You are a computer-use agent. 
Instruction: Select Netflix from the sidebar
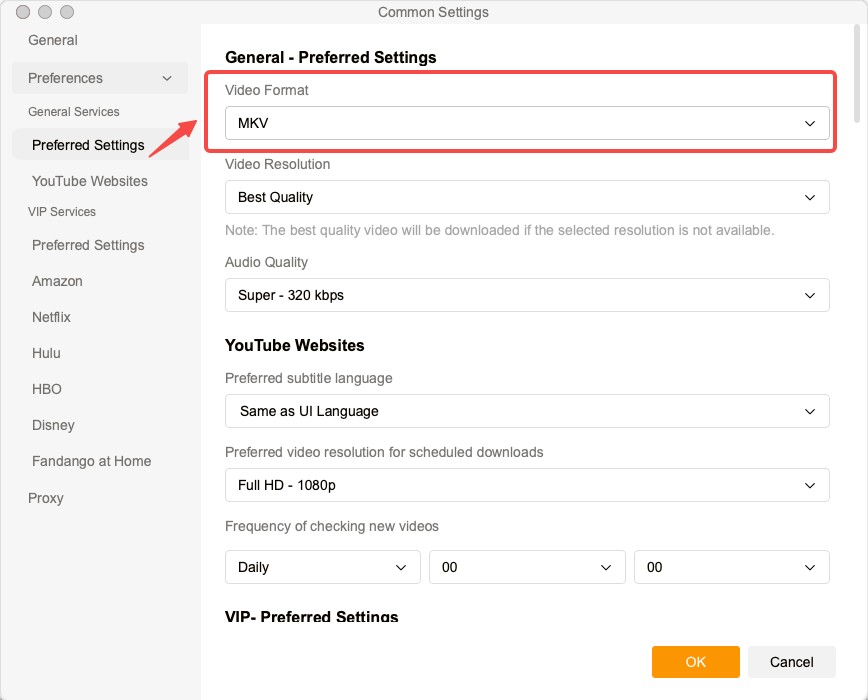[51, 317]
